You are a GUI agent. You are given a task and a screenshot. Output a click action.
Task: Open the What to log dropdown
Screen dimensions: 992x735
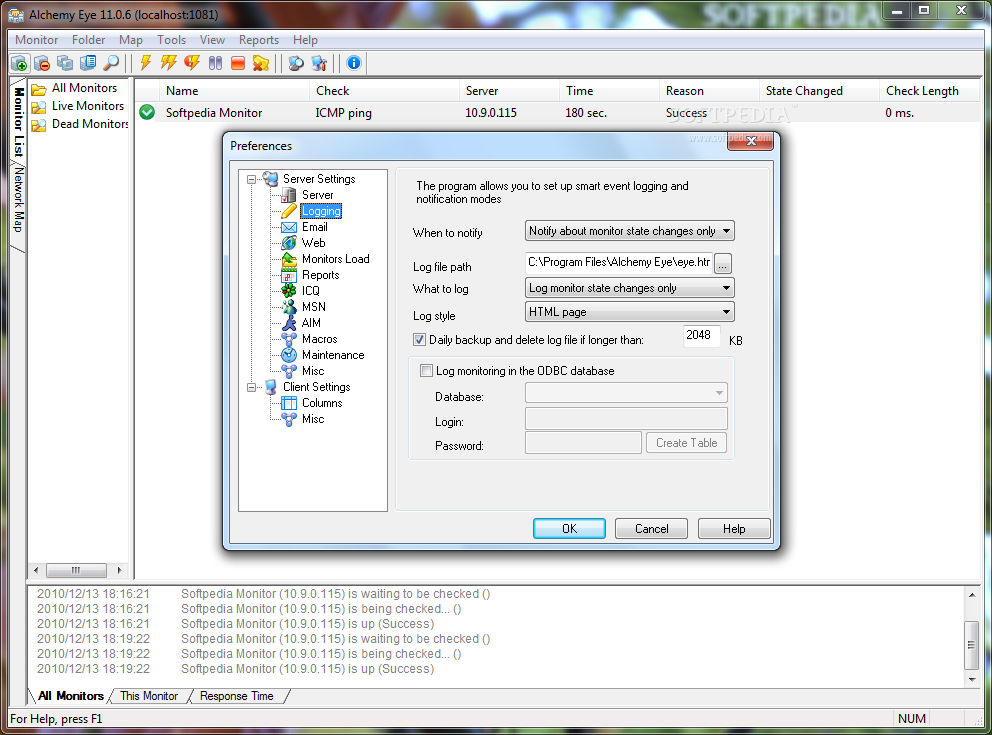[x=629, y=288]
